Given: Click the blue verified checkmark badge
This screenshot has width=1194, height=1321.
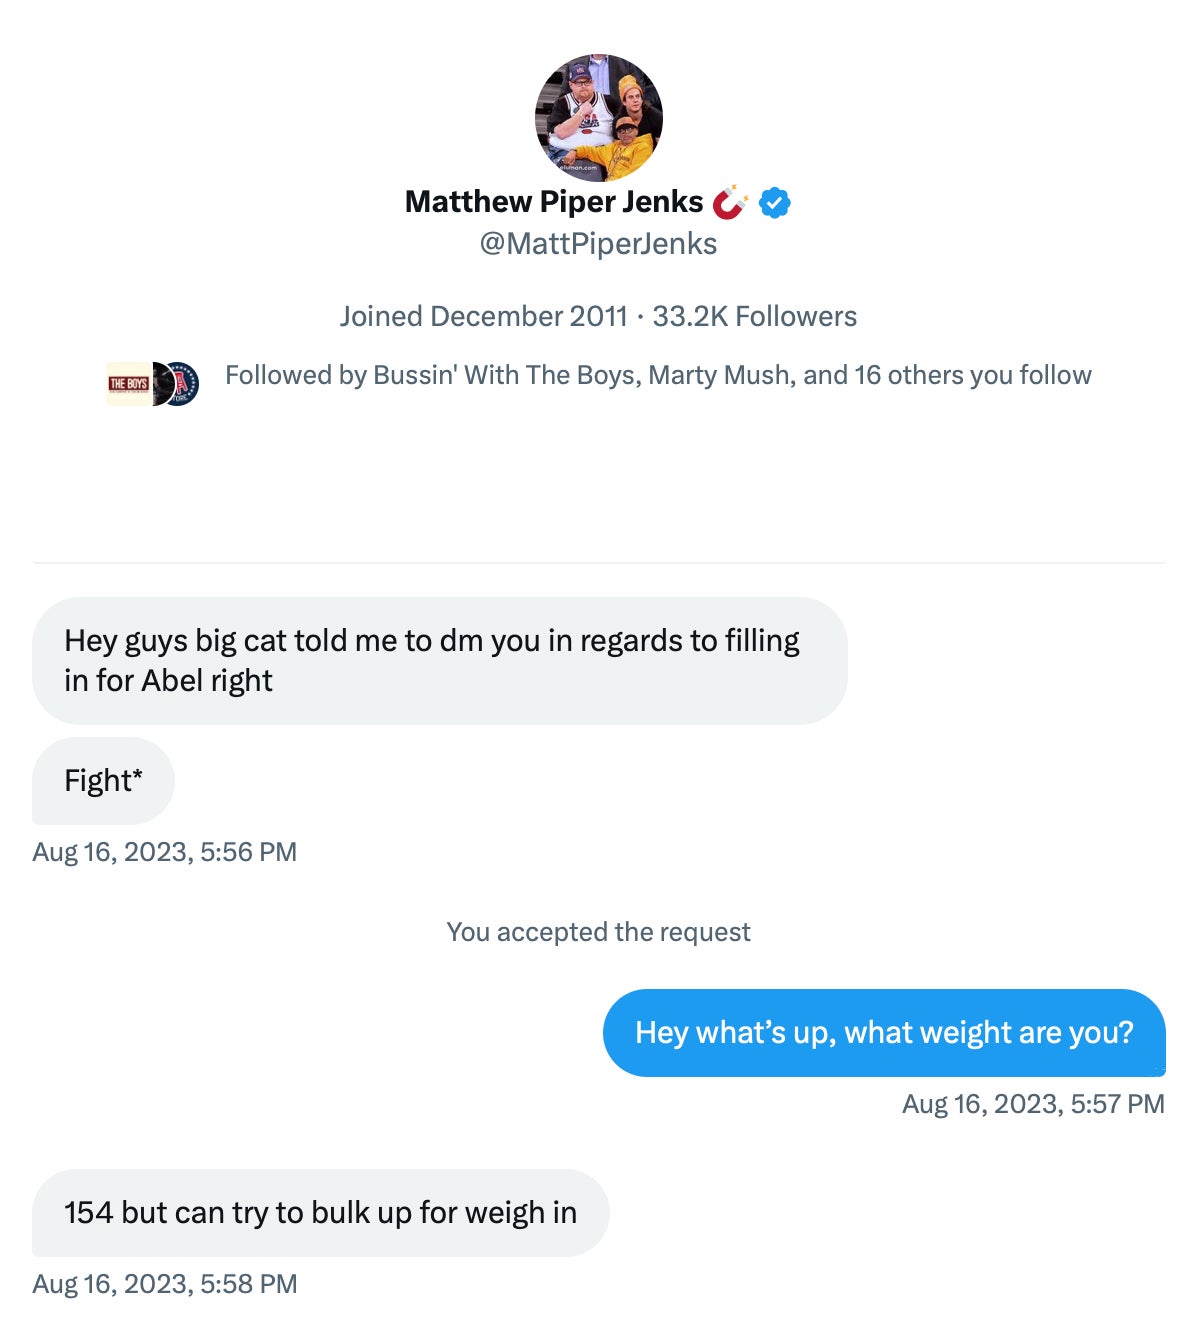Looking at the screenshot, I should pyautogui.click(x=775, y=203).
